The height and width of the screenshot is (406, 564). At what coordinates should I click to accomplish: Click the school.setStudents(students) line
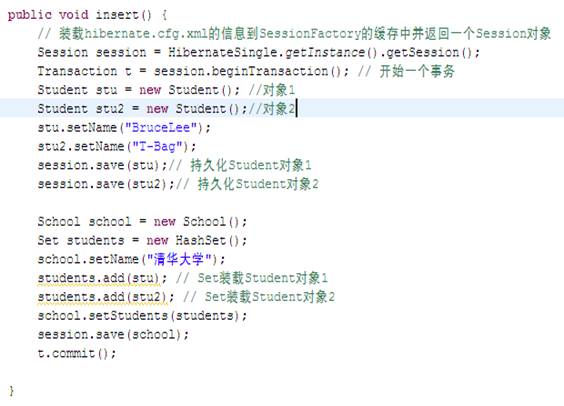pos(142,316)
